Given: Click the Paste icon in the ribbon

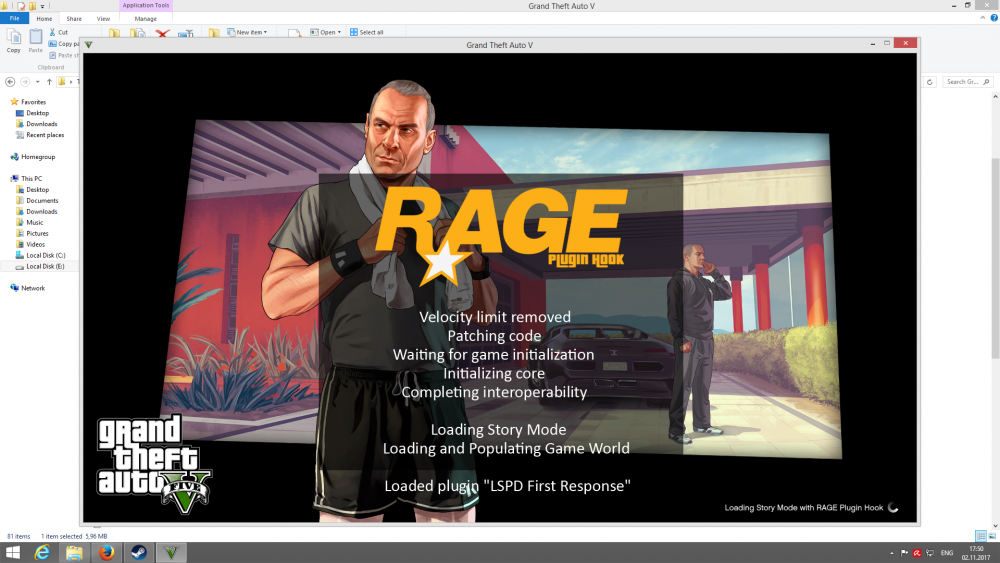Looking at the screenshot, I should pyautogui.click(x=36, y=37).
